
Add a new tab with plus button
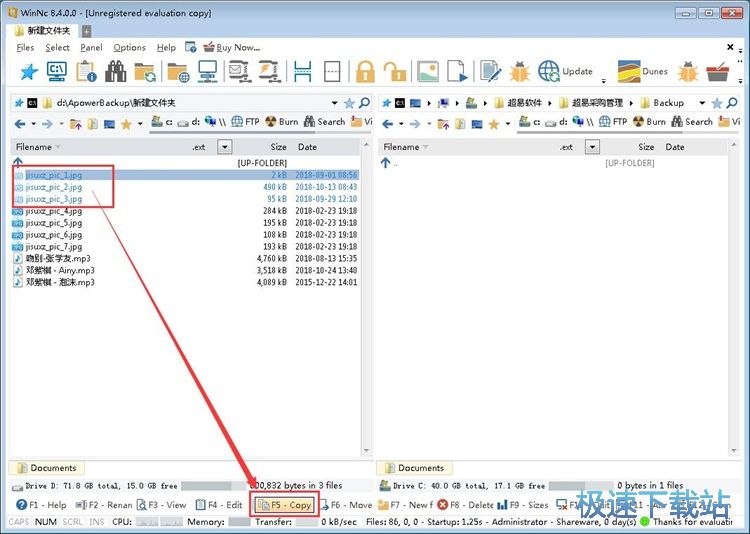86,32
